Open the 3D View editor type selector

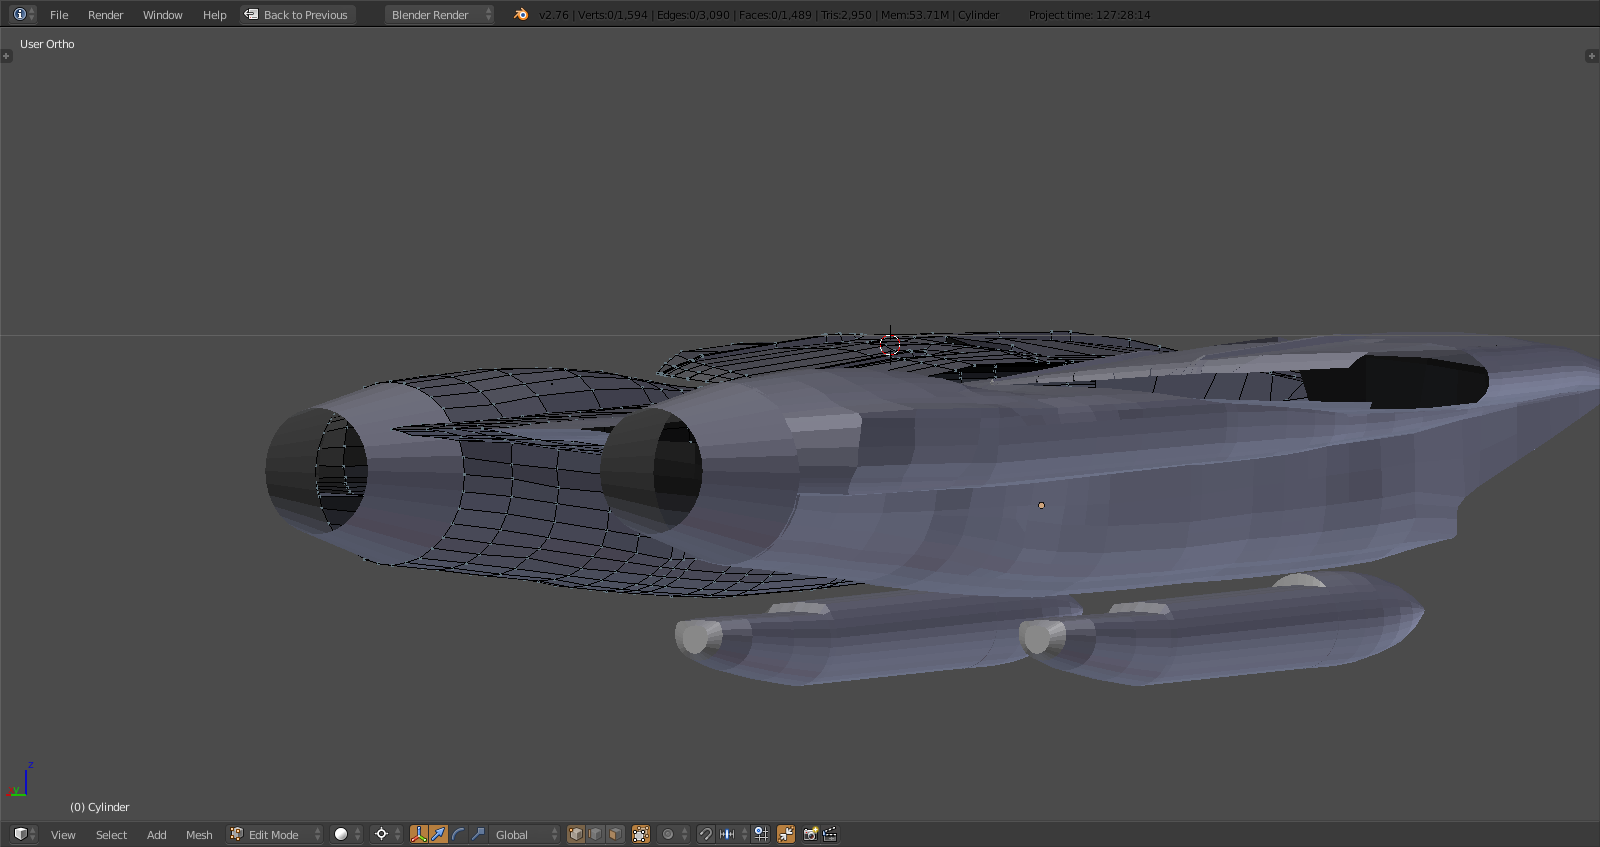[24, 834]
